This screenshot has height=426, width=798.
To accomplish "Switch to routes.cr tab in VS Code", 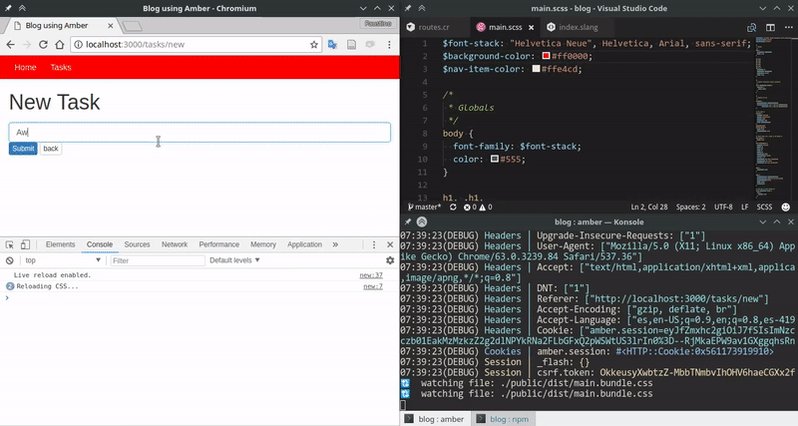I will point(434,27).
